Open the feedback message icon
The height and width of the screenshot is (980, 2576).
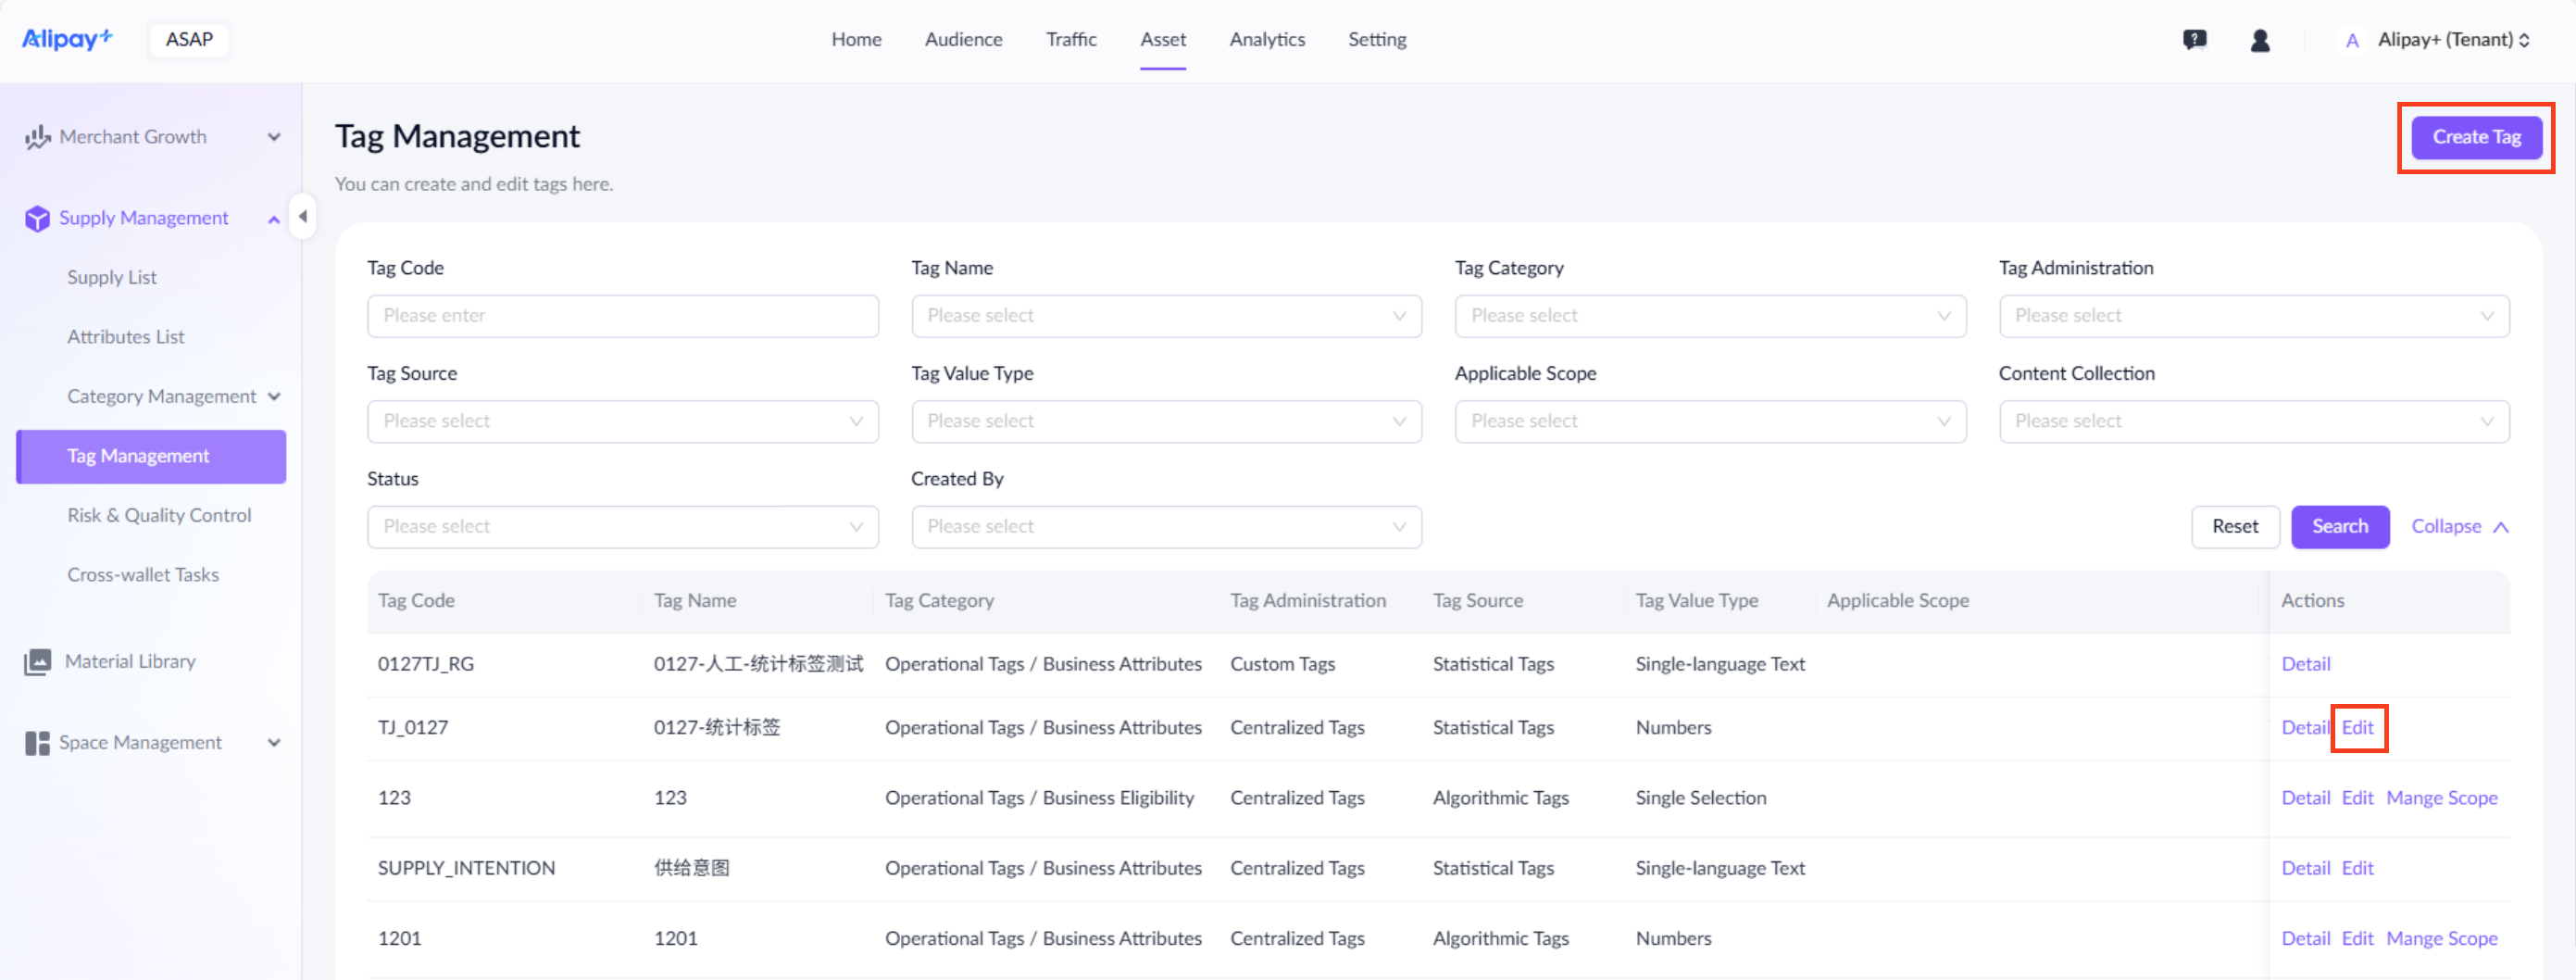click(2194, 40)
